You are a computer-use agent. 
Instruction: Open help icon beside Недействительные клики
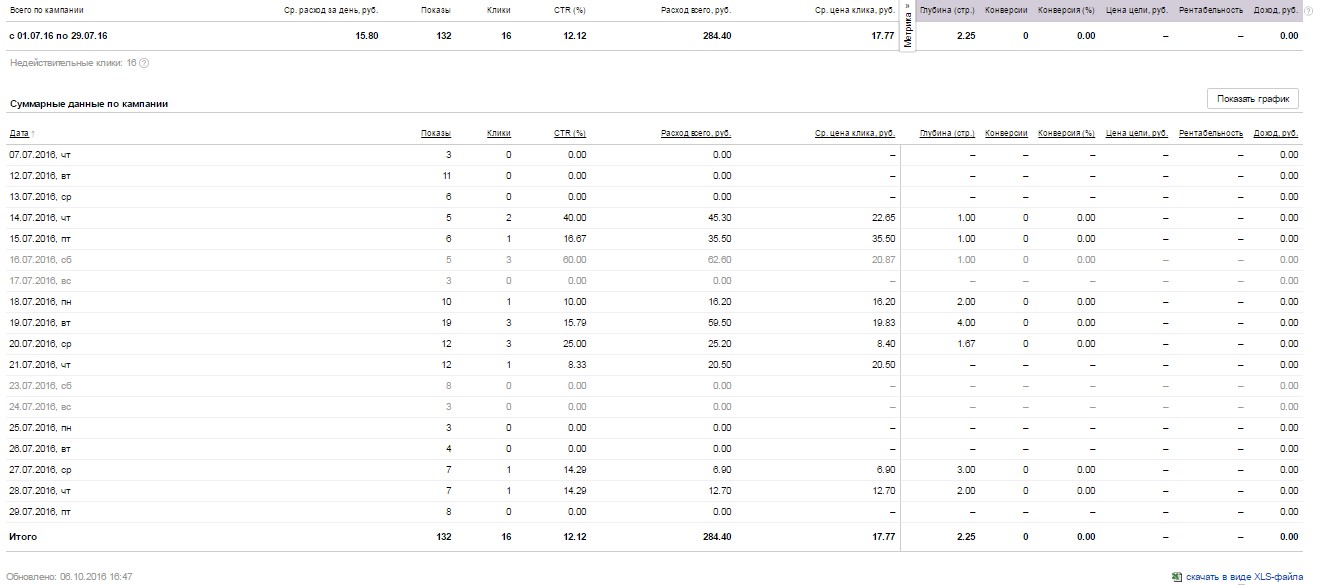tap(144, 63)
